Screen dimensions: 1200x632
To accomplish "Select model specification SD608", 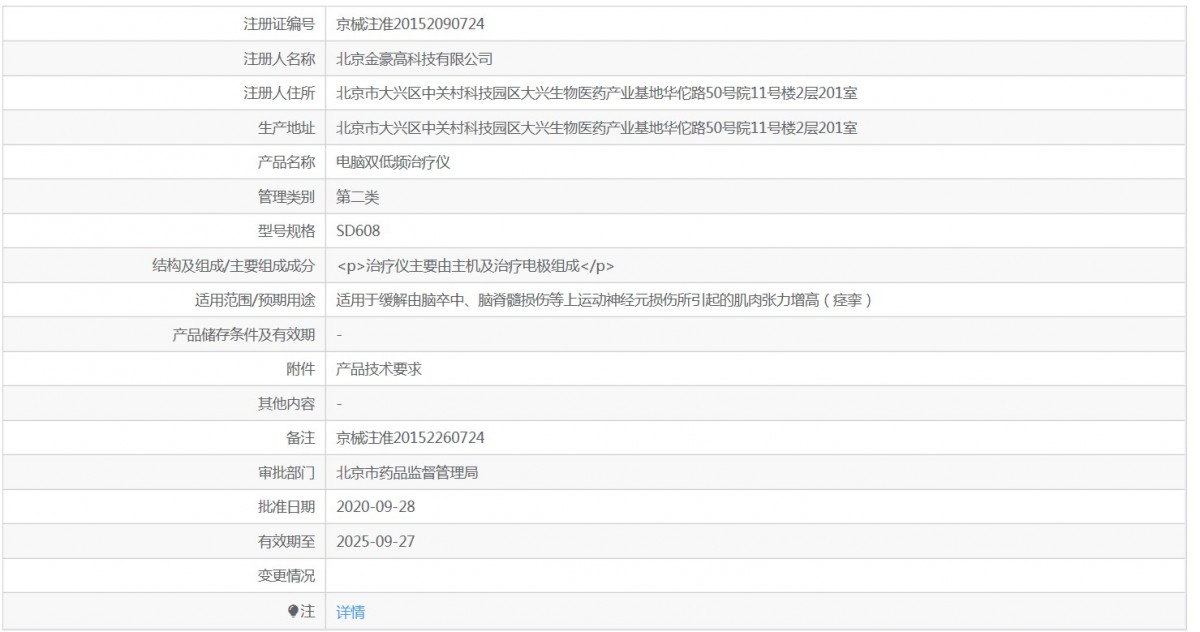I will [x=358, y=231].
